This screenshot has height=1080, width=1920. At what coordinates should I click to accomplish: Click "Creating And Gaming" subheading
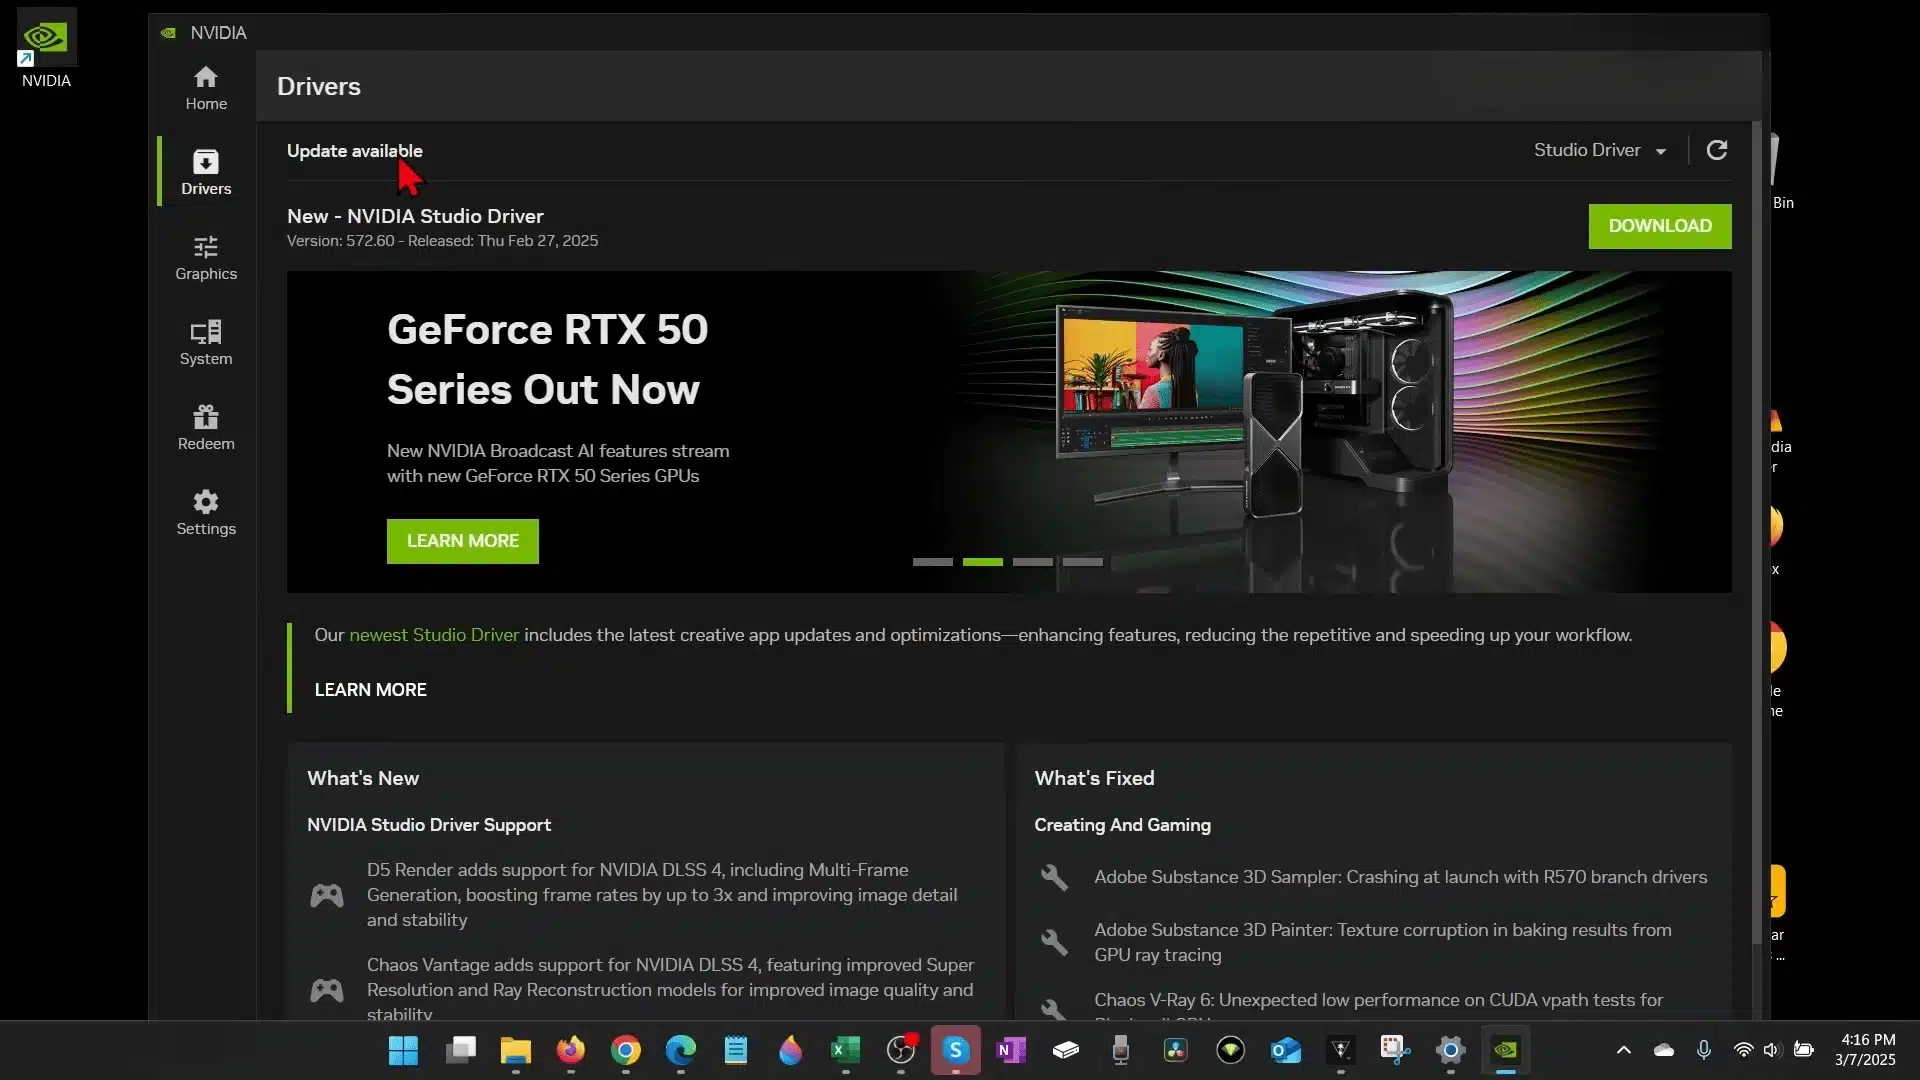tap(1122, 825)
